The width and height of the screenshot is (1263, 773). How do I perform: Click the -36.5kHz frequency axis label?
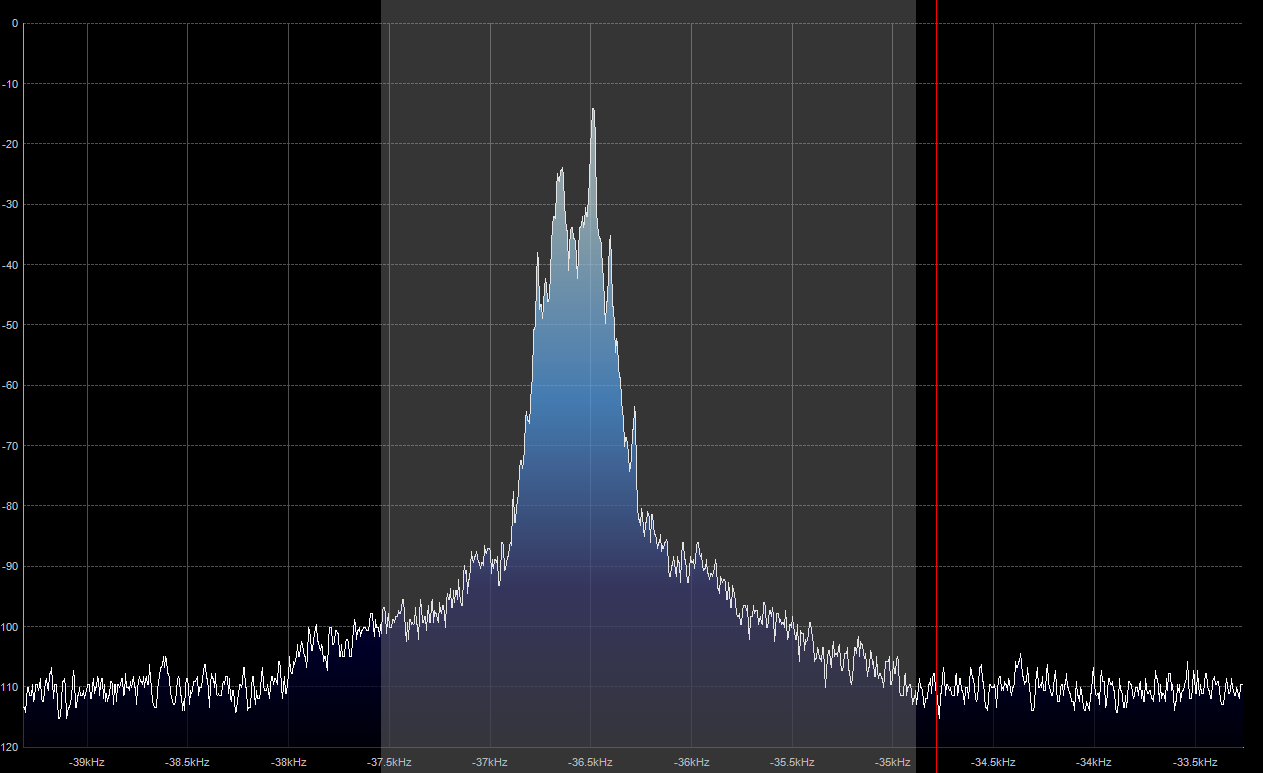pyautogui.click(x=590, y=763)
